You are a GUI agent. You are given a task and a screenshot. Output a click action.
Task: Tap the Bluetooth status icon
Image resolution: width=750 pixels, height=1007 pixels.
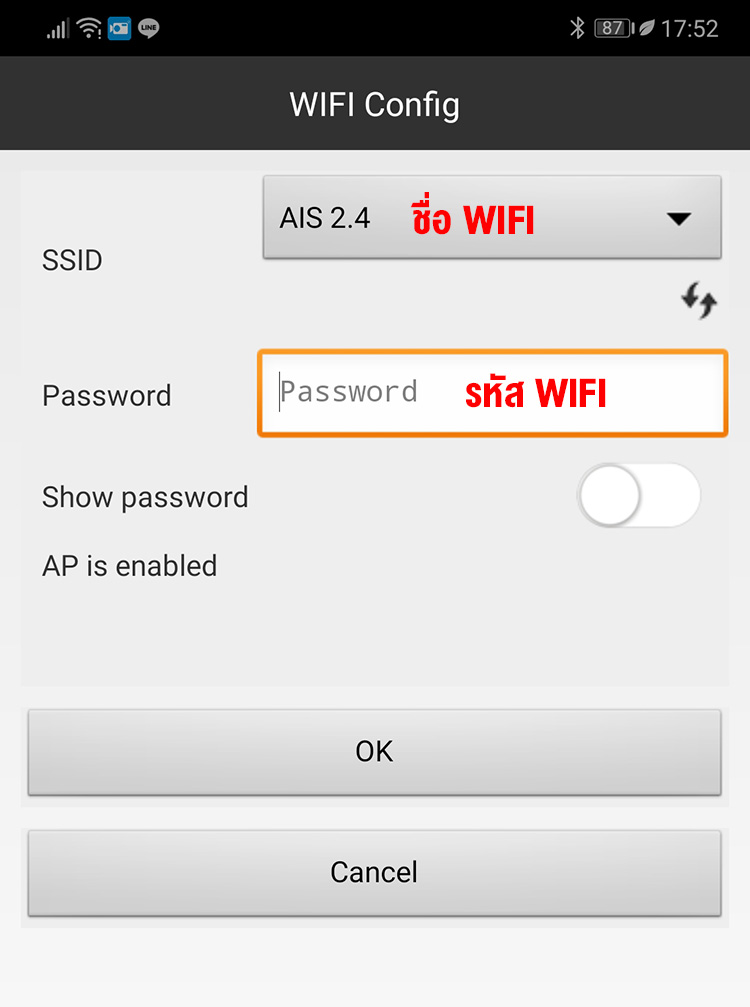pos(577,29)
